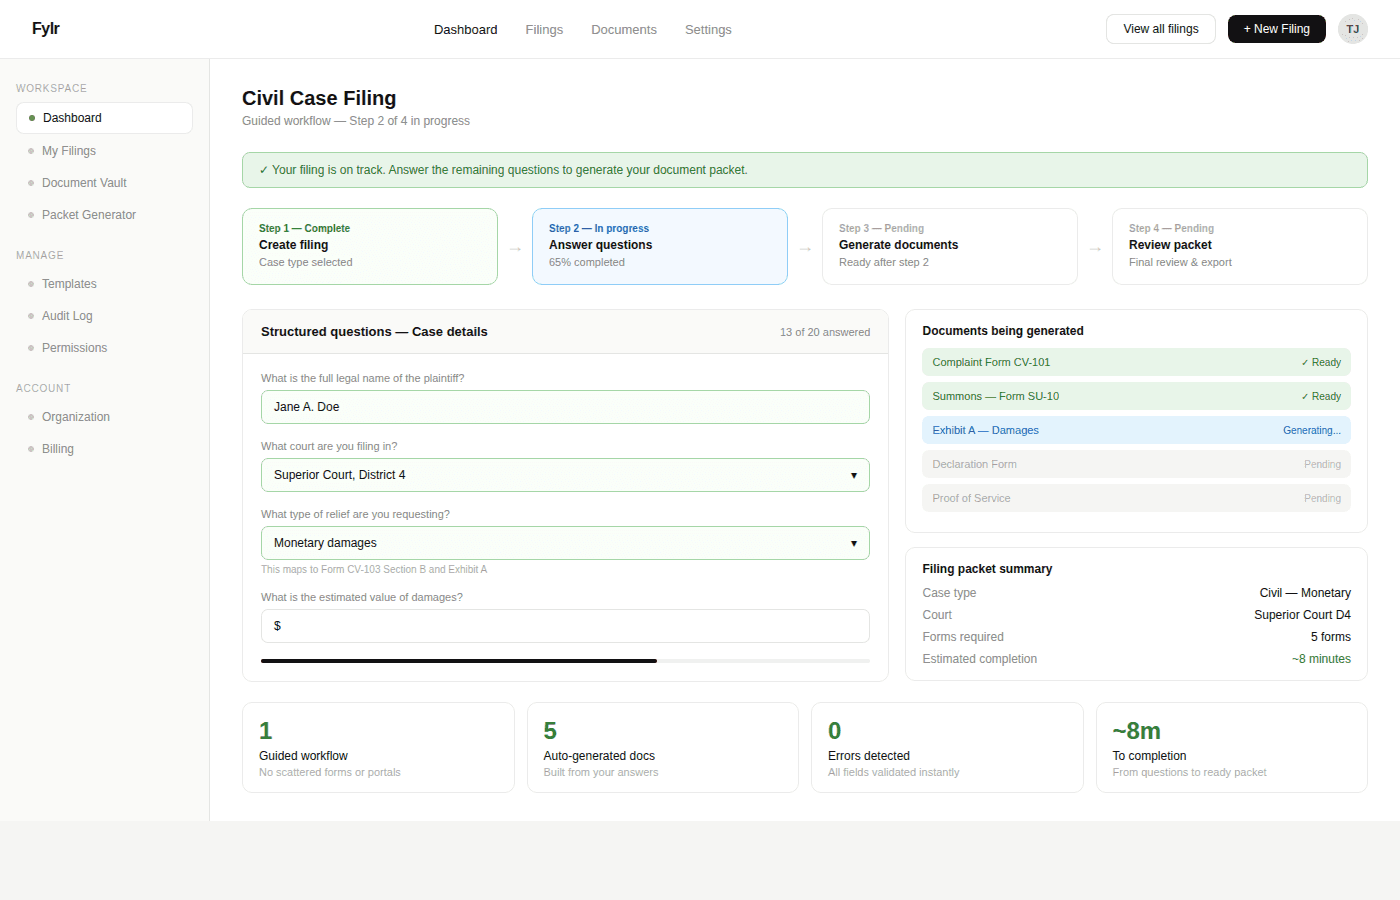Open the type of relief dropdown
Screen dimensions: 1400x900
pyautogui.click(x=565, y=543)
